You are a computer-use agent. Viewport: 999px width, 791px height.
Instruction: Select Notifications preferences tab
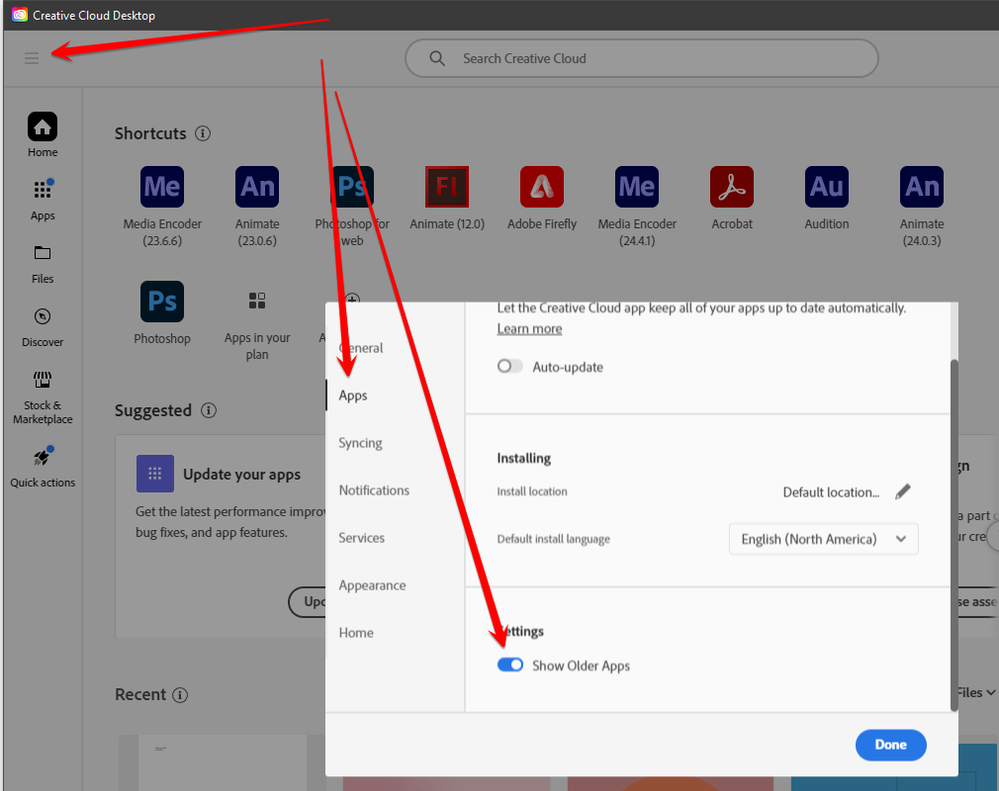click(374, 490)
